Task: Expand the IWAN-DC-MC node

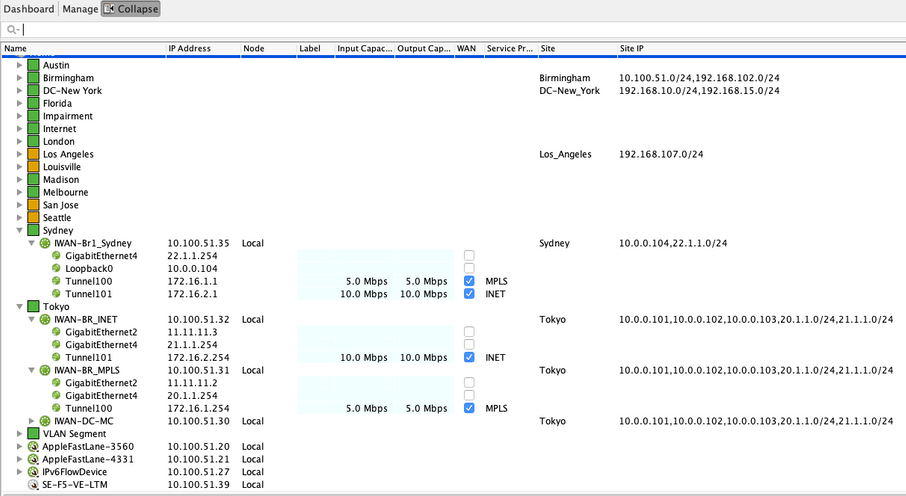Action: pos(32,421)
